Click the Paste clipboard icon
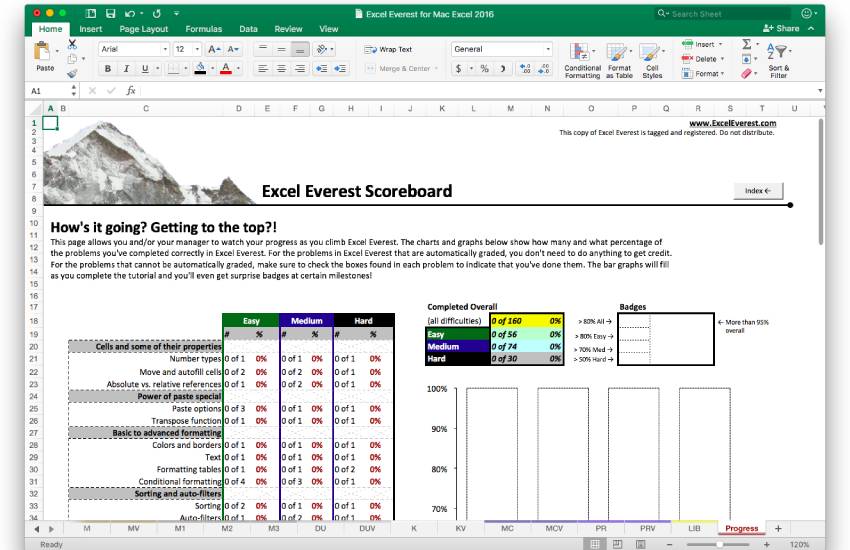Image resolution: width=850 pixels, height=550 pixels. pos(42,52)
